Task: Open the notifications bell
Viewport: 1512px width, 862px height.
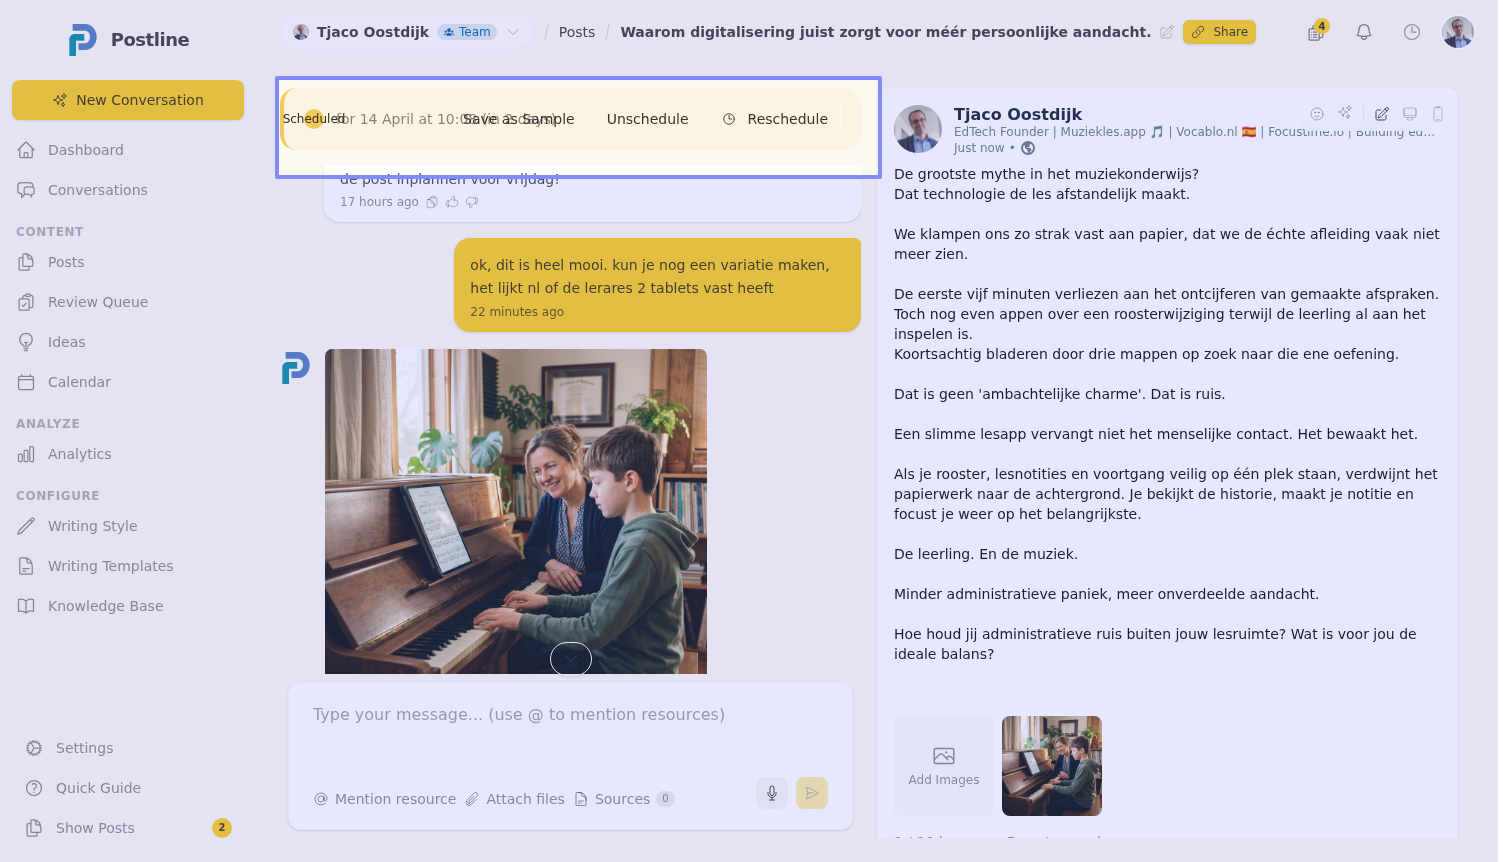Action: 1364,32
